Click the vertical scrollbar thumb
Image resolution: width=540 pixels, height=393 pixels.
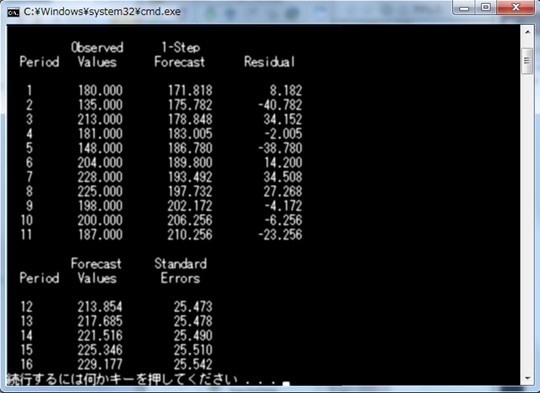527,61
